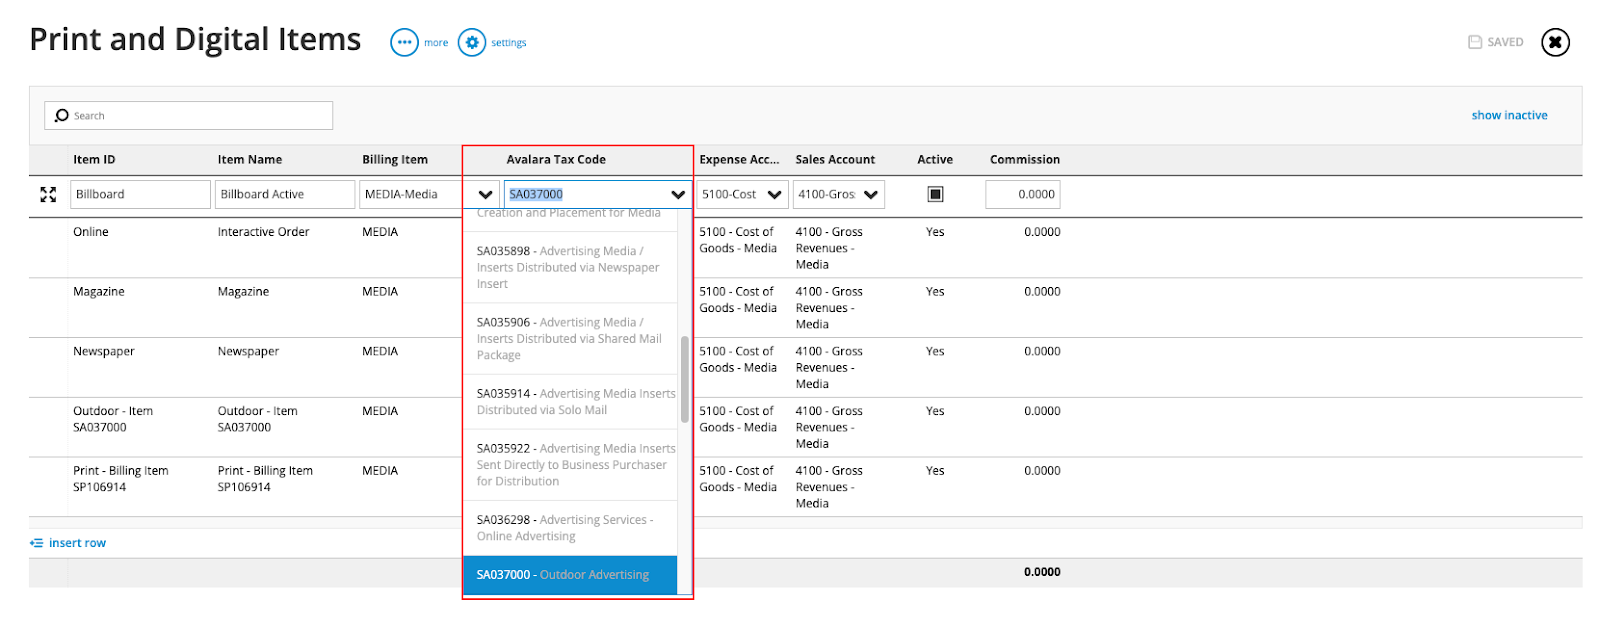Click the insert row icon
Screen dimensions: 1600x627
[x=37, y=543]
